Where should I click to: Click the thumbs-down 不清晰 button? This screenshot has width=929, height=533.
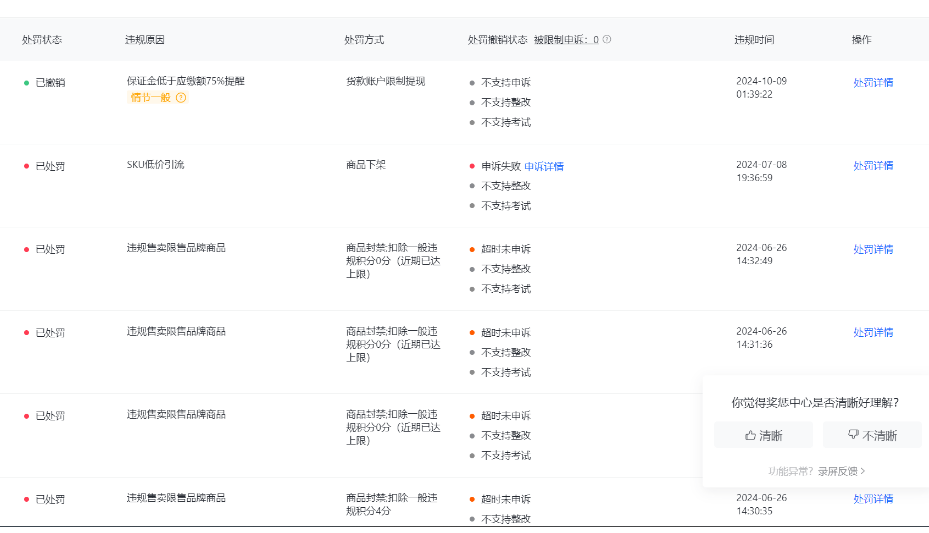pos(872,435)
